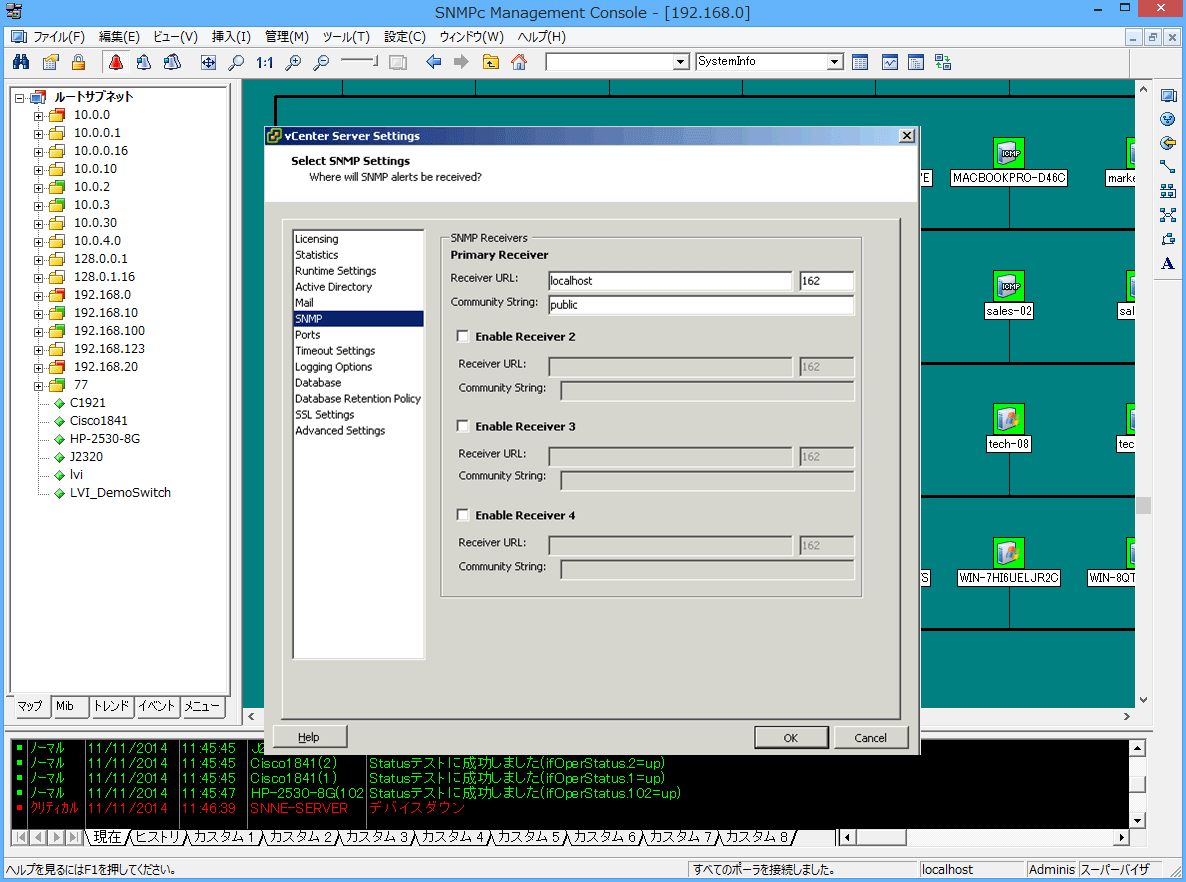Click the 1:1 zoom reset icon
The height and width of the screenshot is (882, 1186).
click(264, 62)
